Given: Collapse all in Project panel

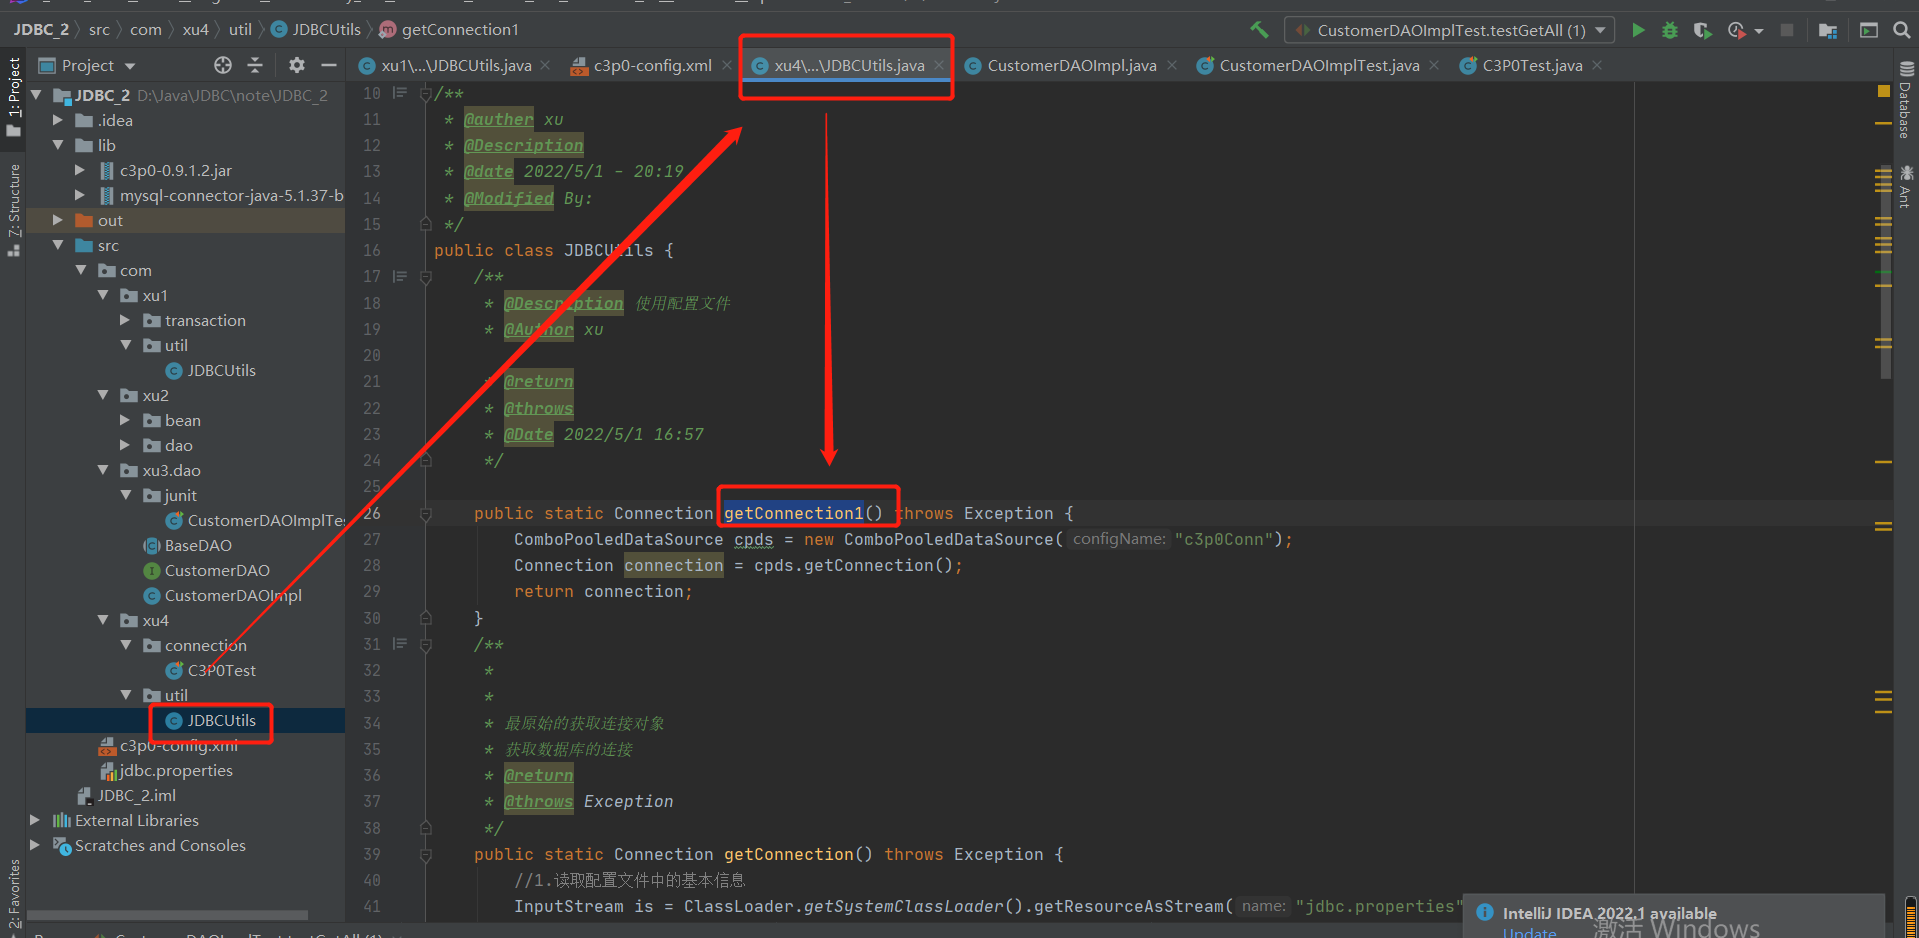Looking at the screenshot, I should point(255,65).
